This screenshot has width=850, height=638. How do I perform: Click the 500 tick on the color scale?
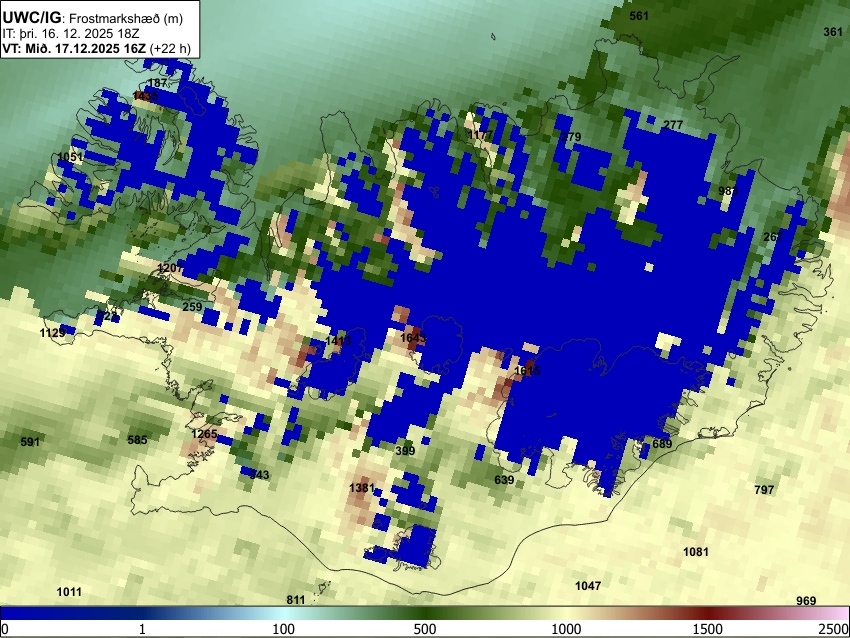pyautogui.click(x=425, y=629)
